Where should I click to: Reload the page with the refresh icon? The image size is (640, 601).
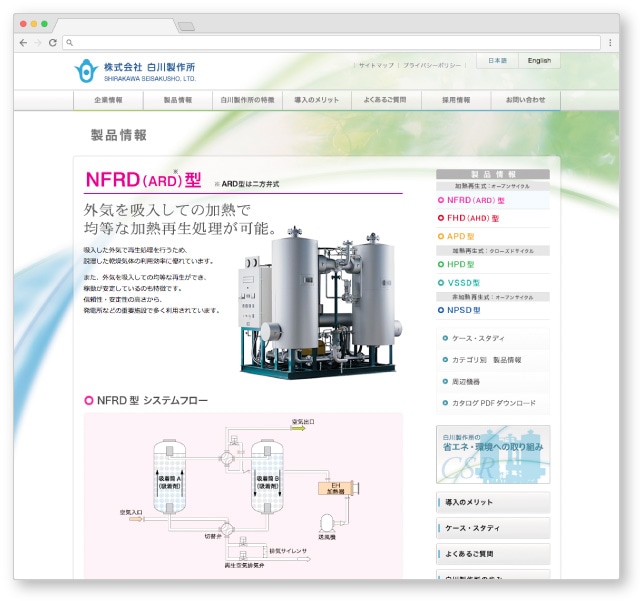coord(53,42)
